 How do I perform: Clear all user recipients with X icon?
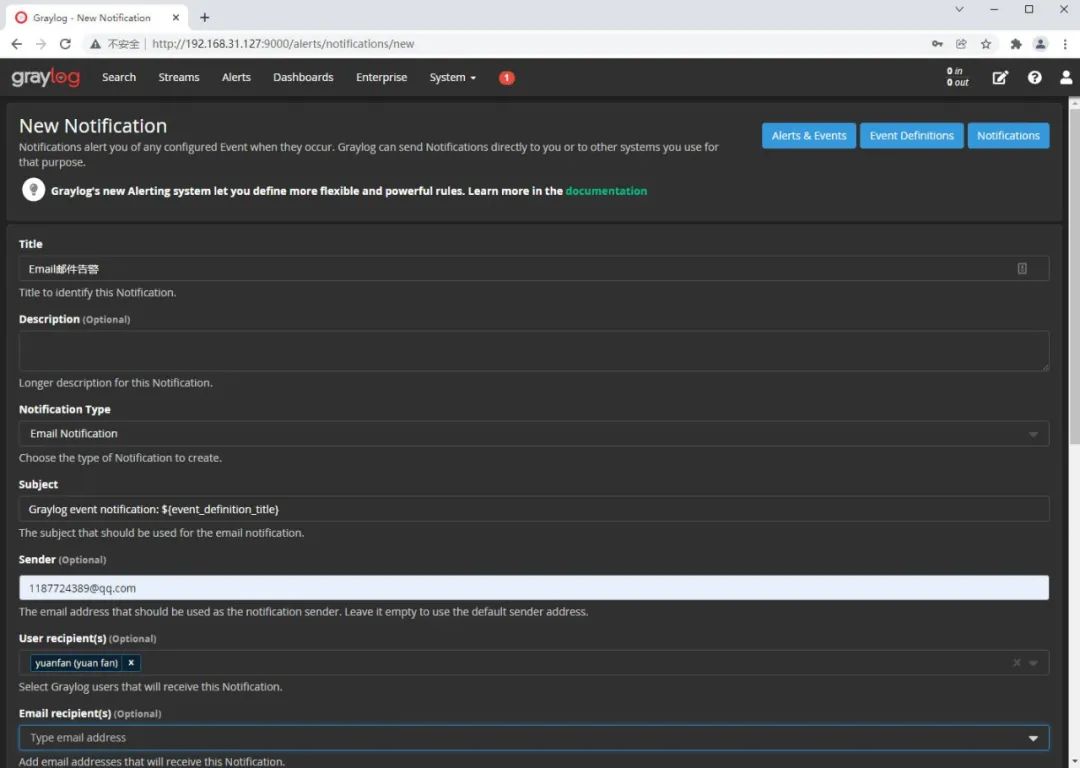click(1017, 663)
